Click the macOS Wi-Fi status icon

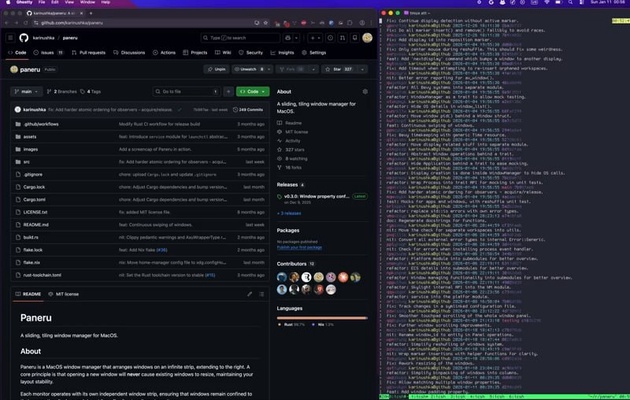[546, 2]
